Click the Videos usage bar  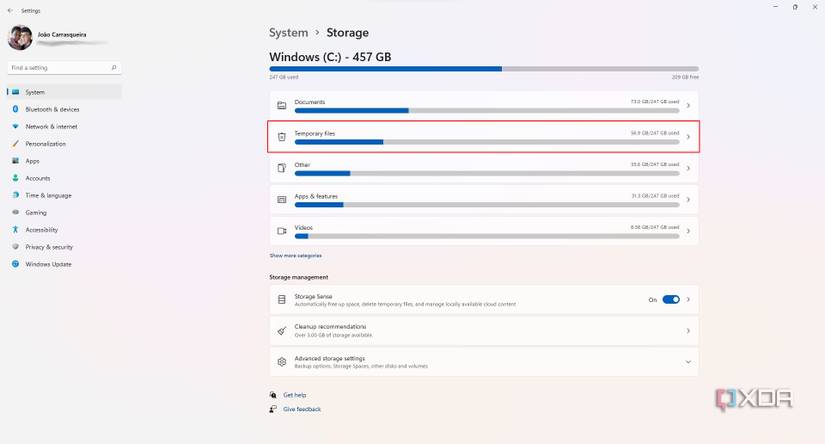point(487,236)
